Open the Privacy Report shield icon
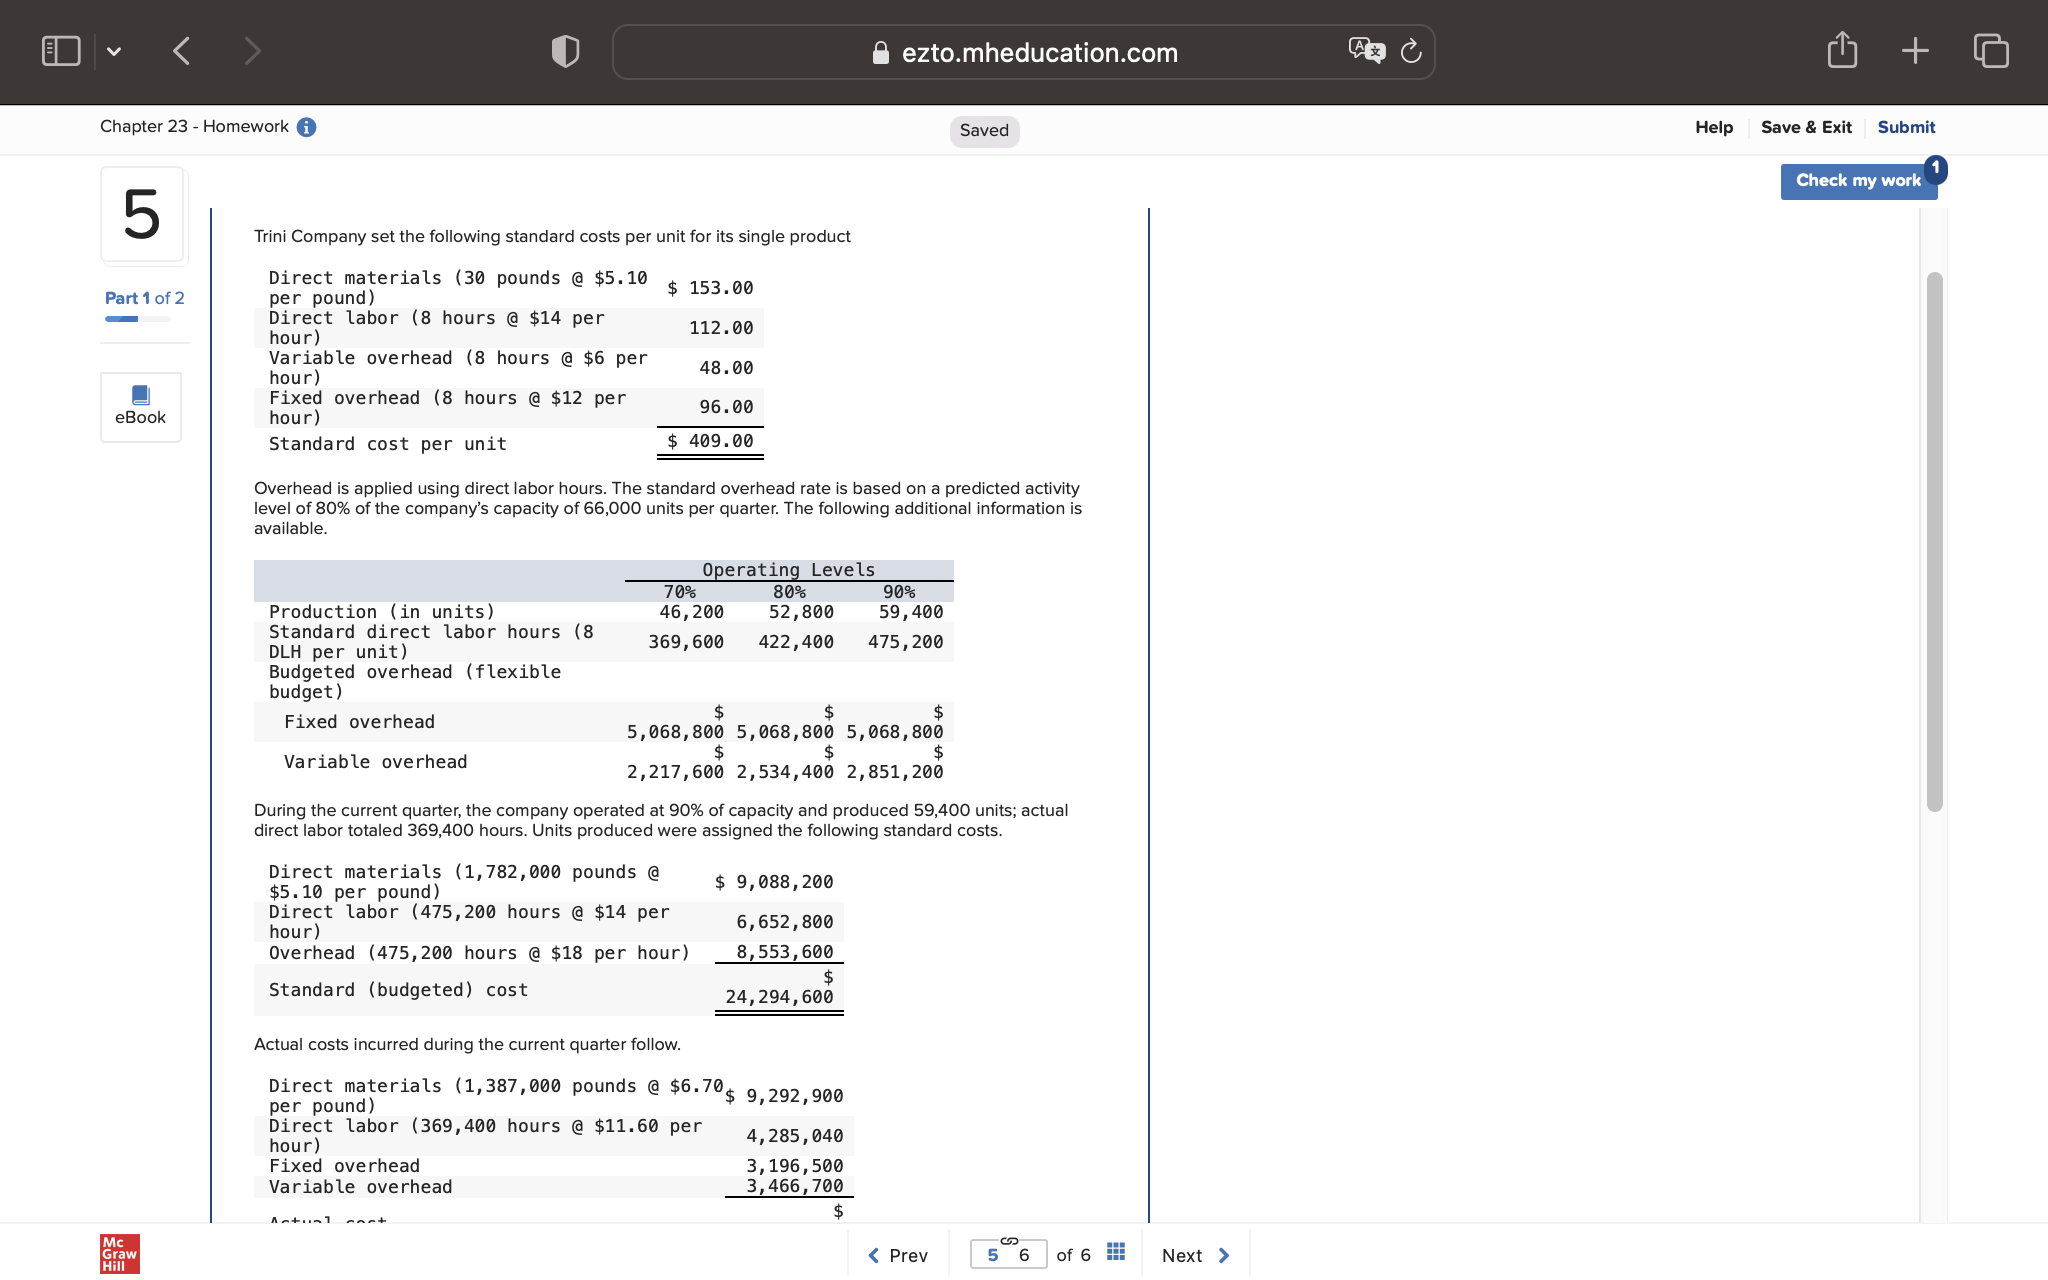2048x1280 pixels. click(564, 50)
